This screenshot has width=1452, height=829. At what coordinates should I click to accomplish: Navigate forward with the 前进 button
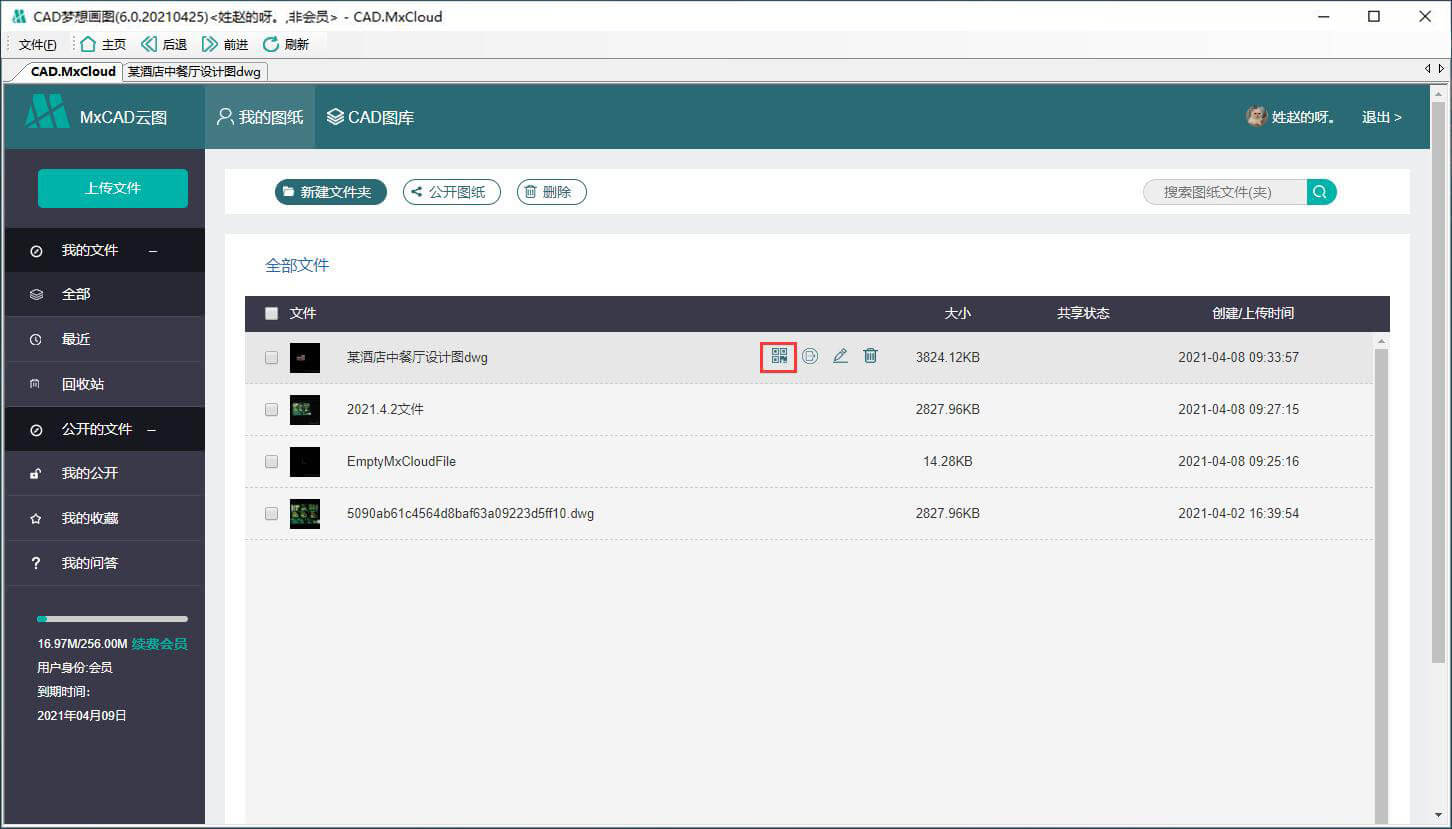pos(225,44)
